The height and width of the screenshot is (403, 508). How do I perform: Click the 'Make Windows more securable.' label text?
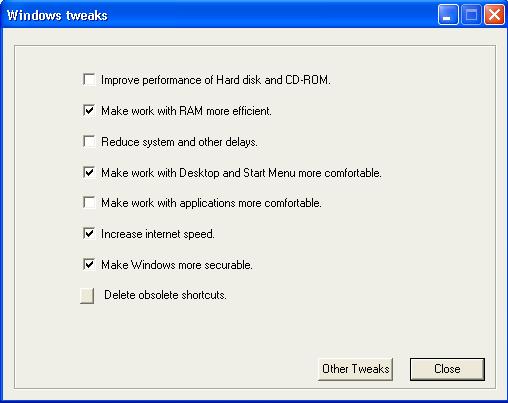tap(177, 265)
